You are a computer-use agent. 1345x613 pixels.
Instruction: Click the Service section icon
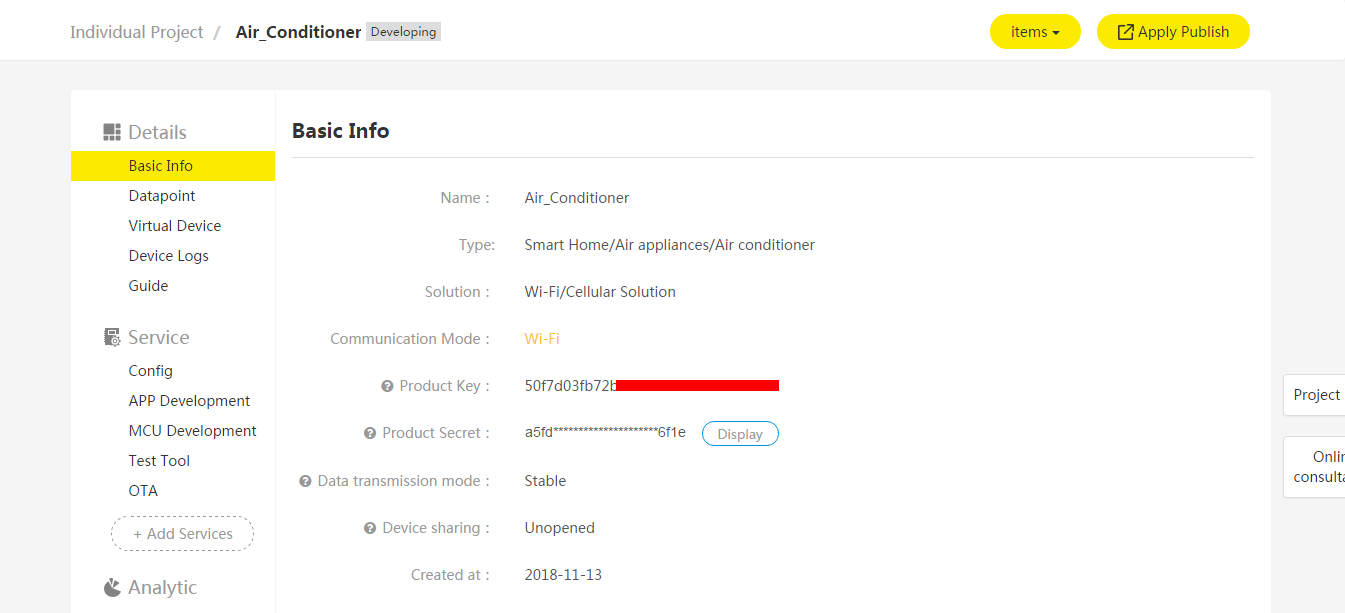click(112, 337)
